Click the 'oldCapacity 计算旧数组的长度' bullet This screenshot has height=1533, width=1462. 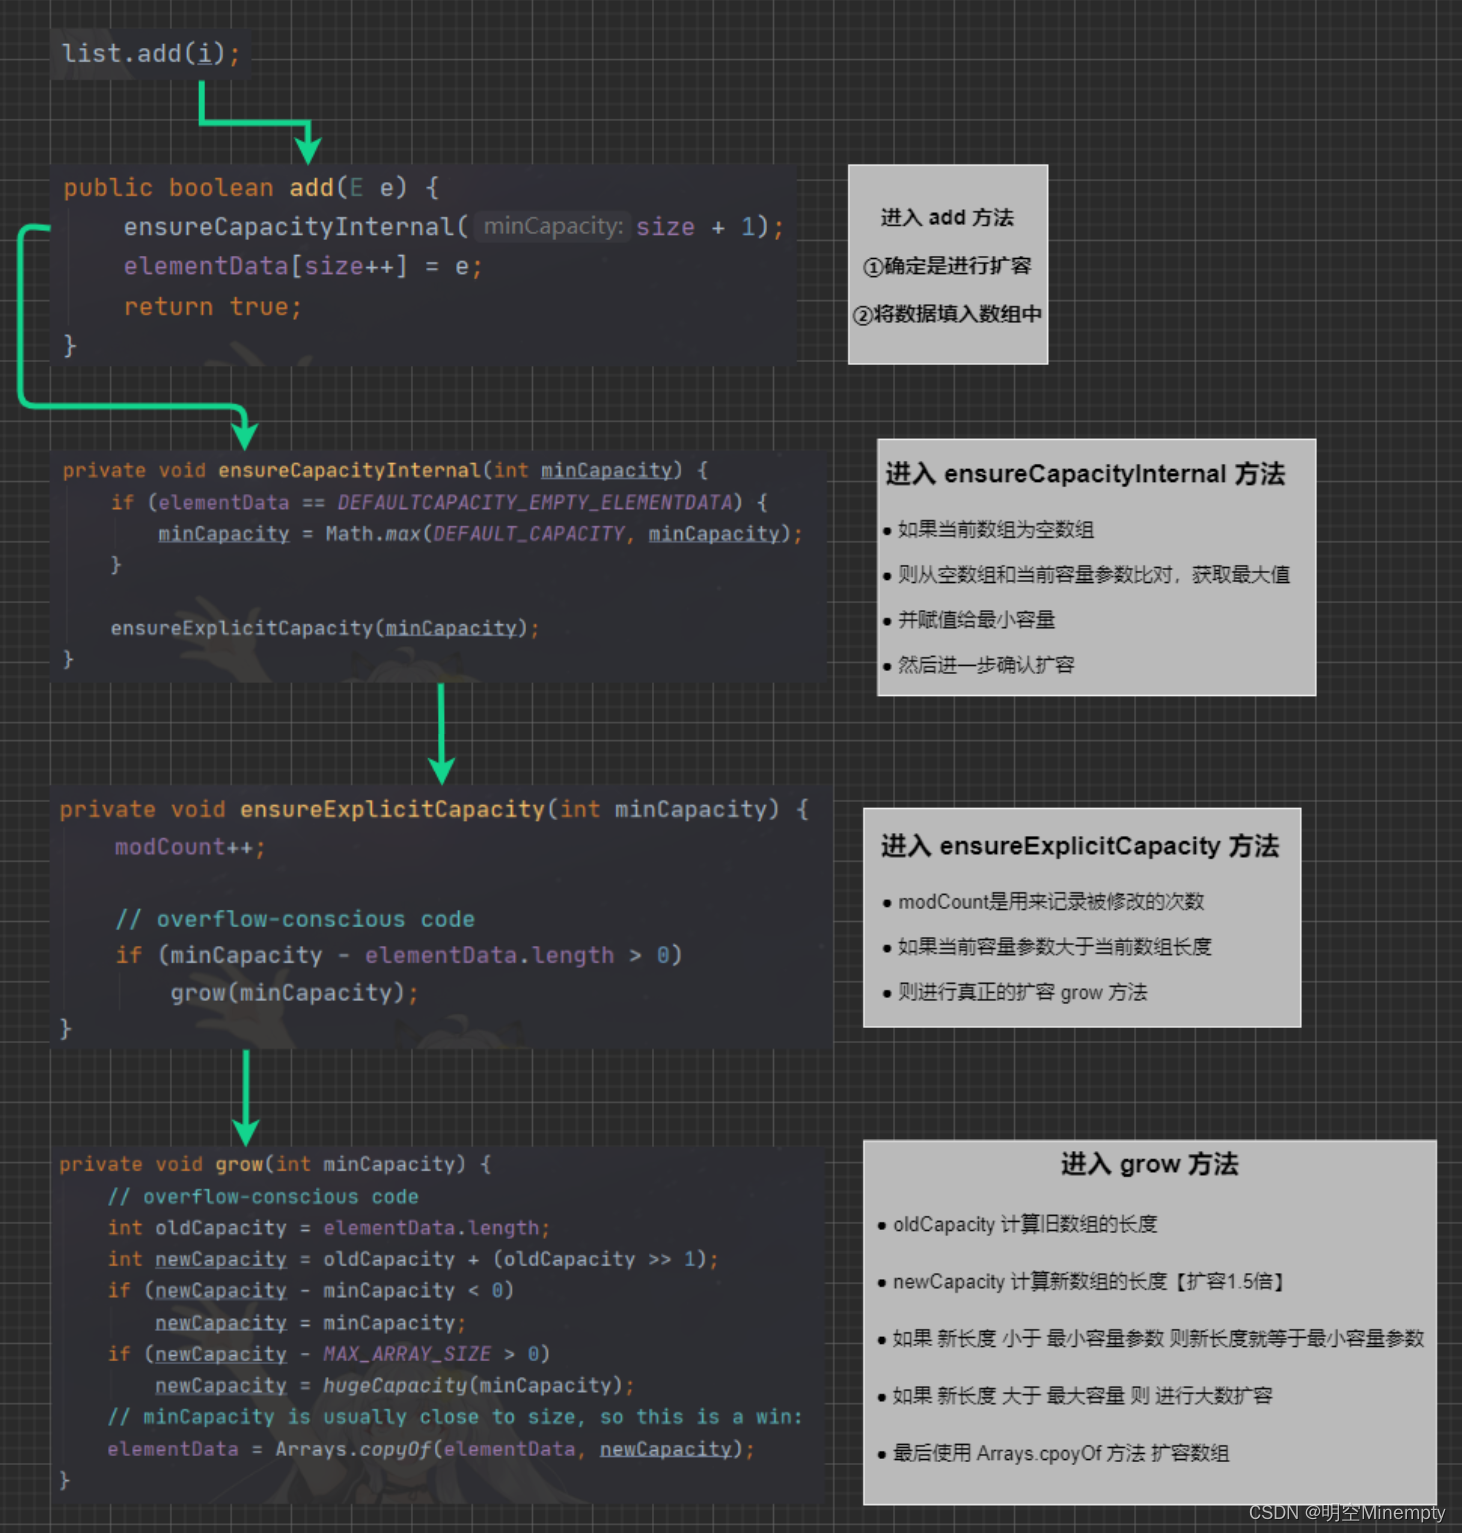1017,1224
